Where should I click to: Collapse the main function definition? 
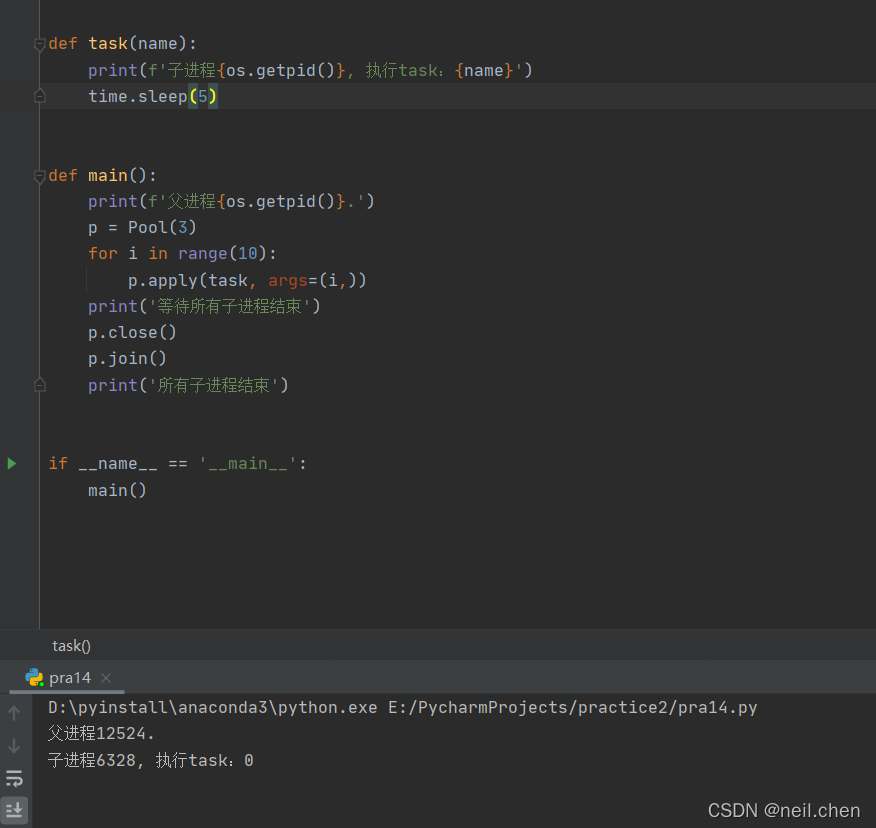pyautogui.click(x=39, y=175)
